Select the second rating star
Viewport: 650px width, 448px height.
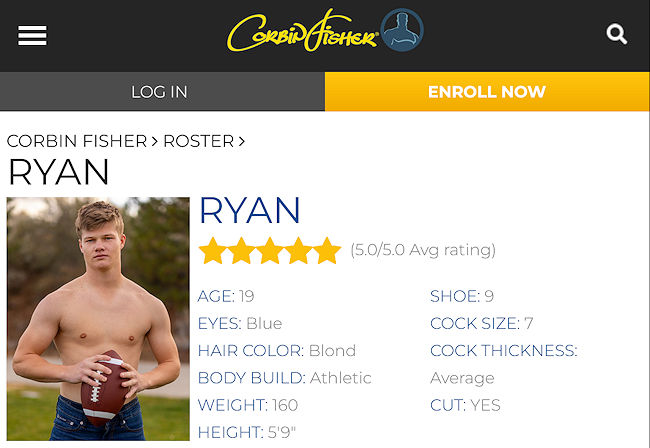click(241, 250)
